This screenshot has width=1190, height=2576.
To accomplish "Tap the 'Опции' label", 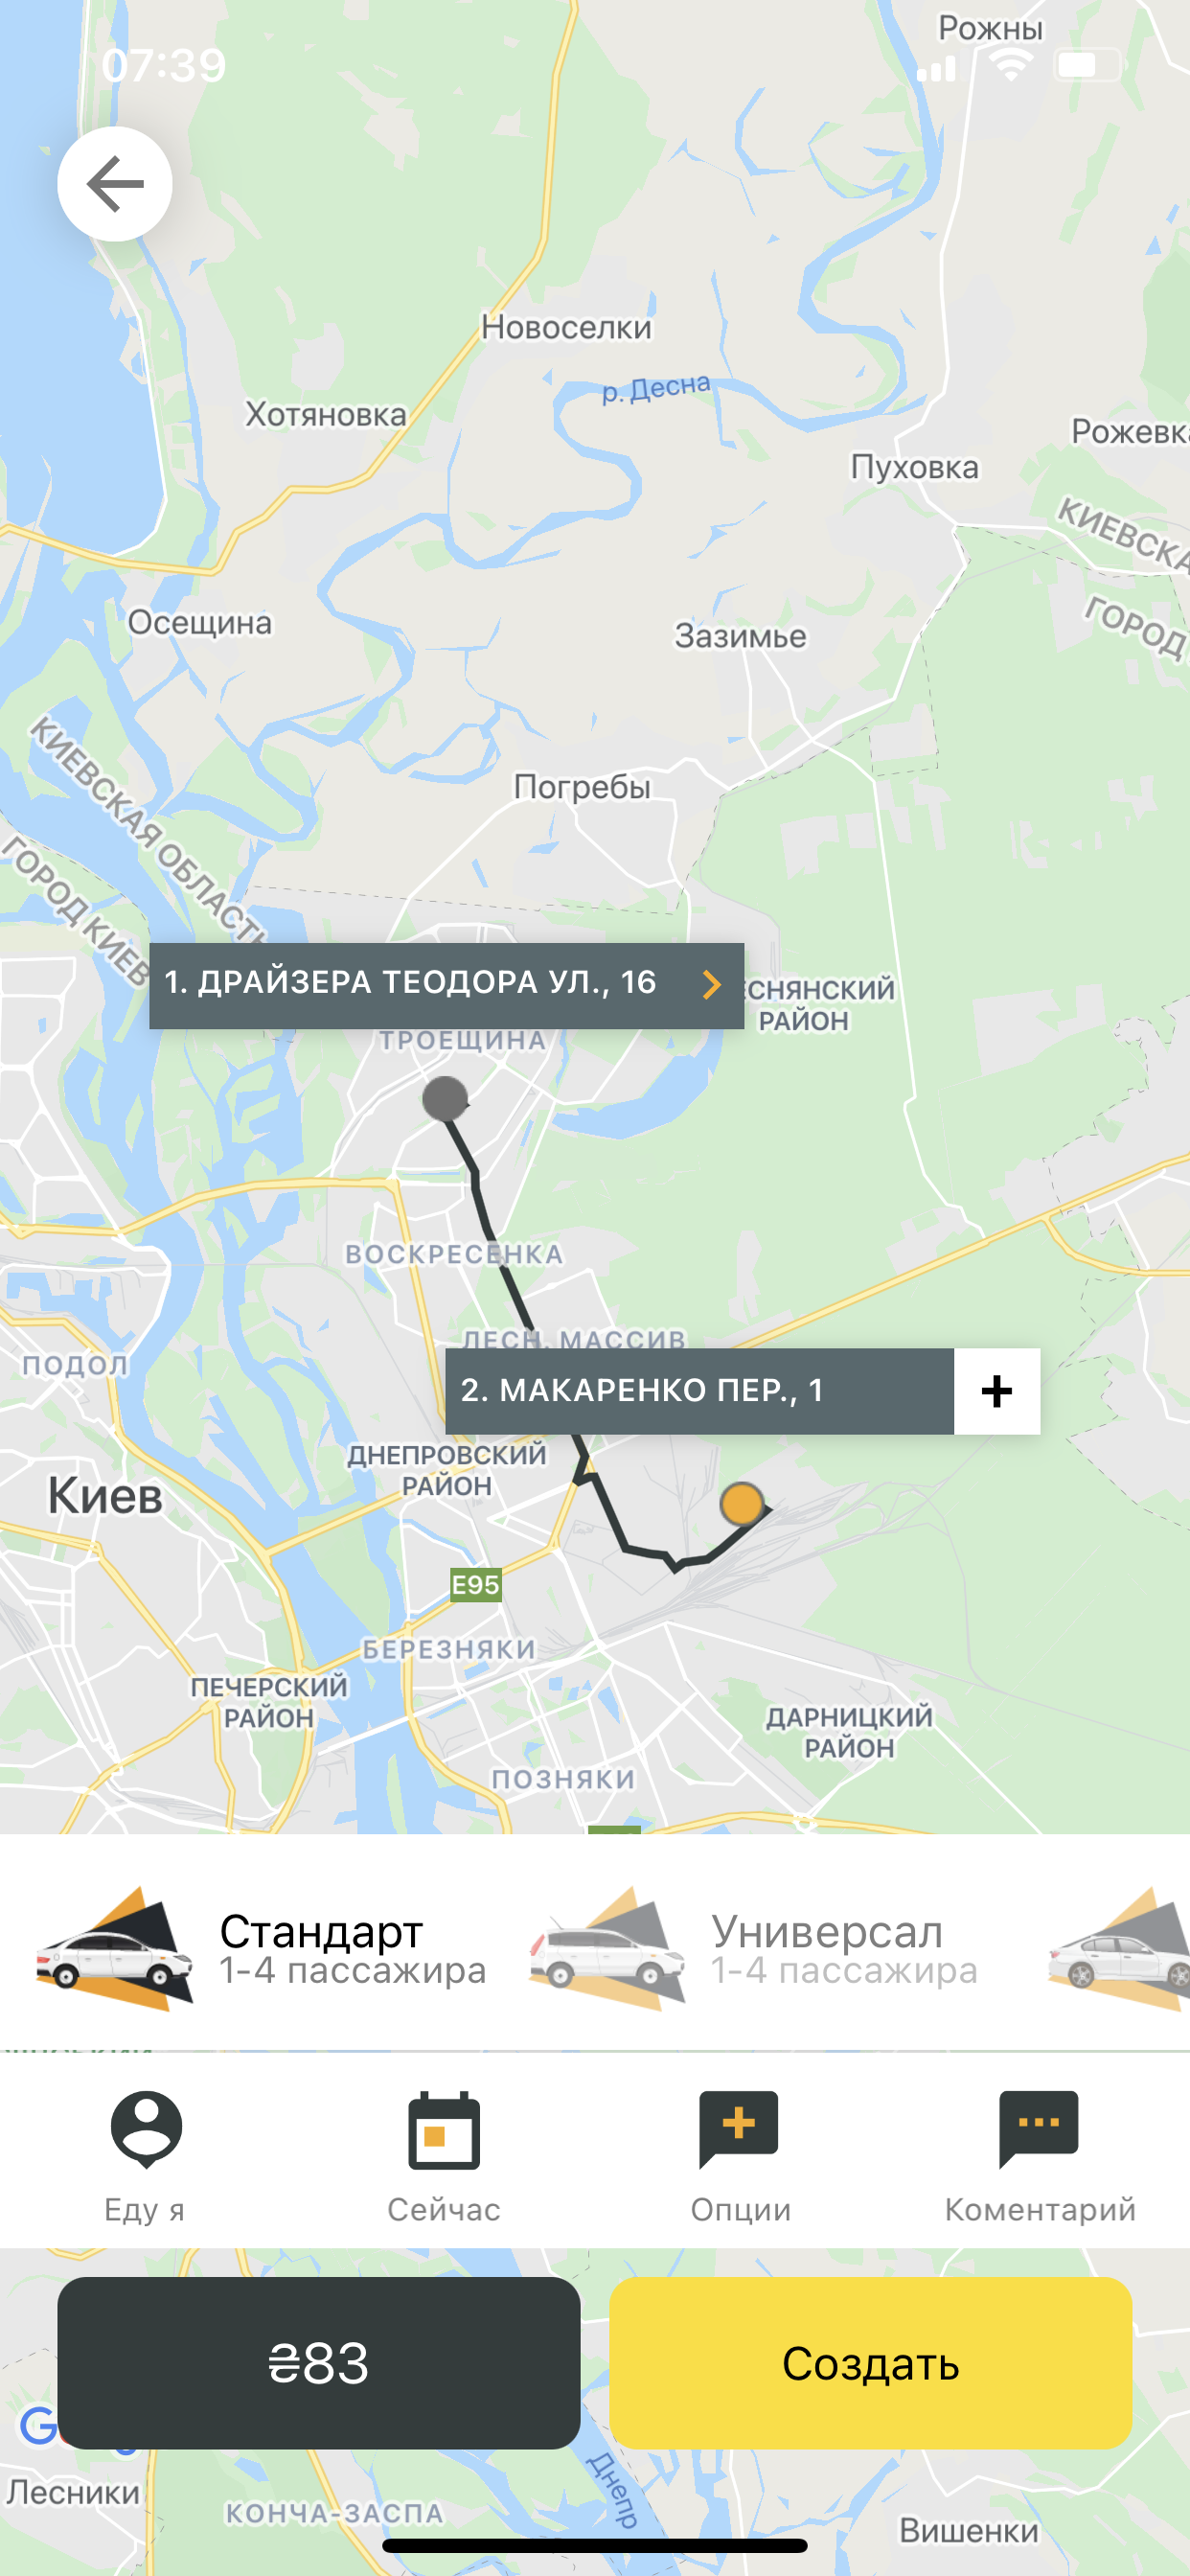I will pos(741,2209).
